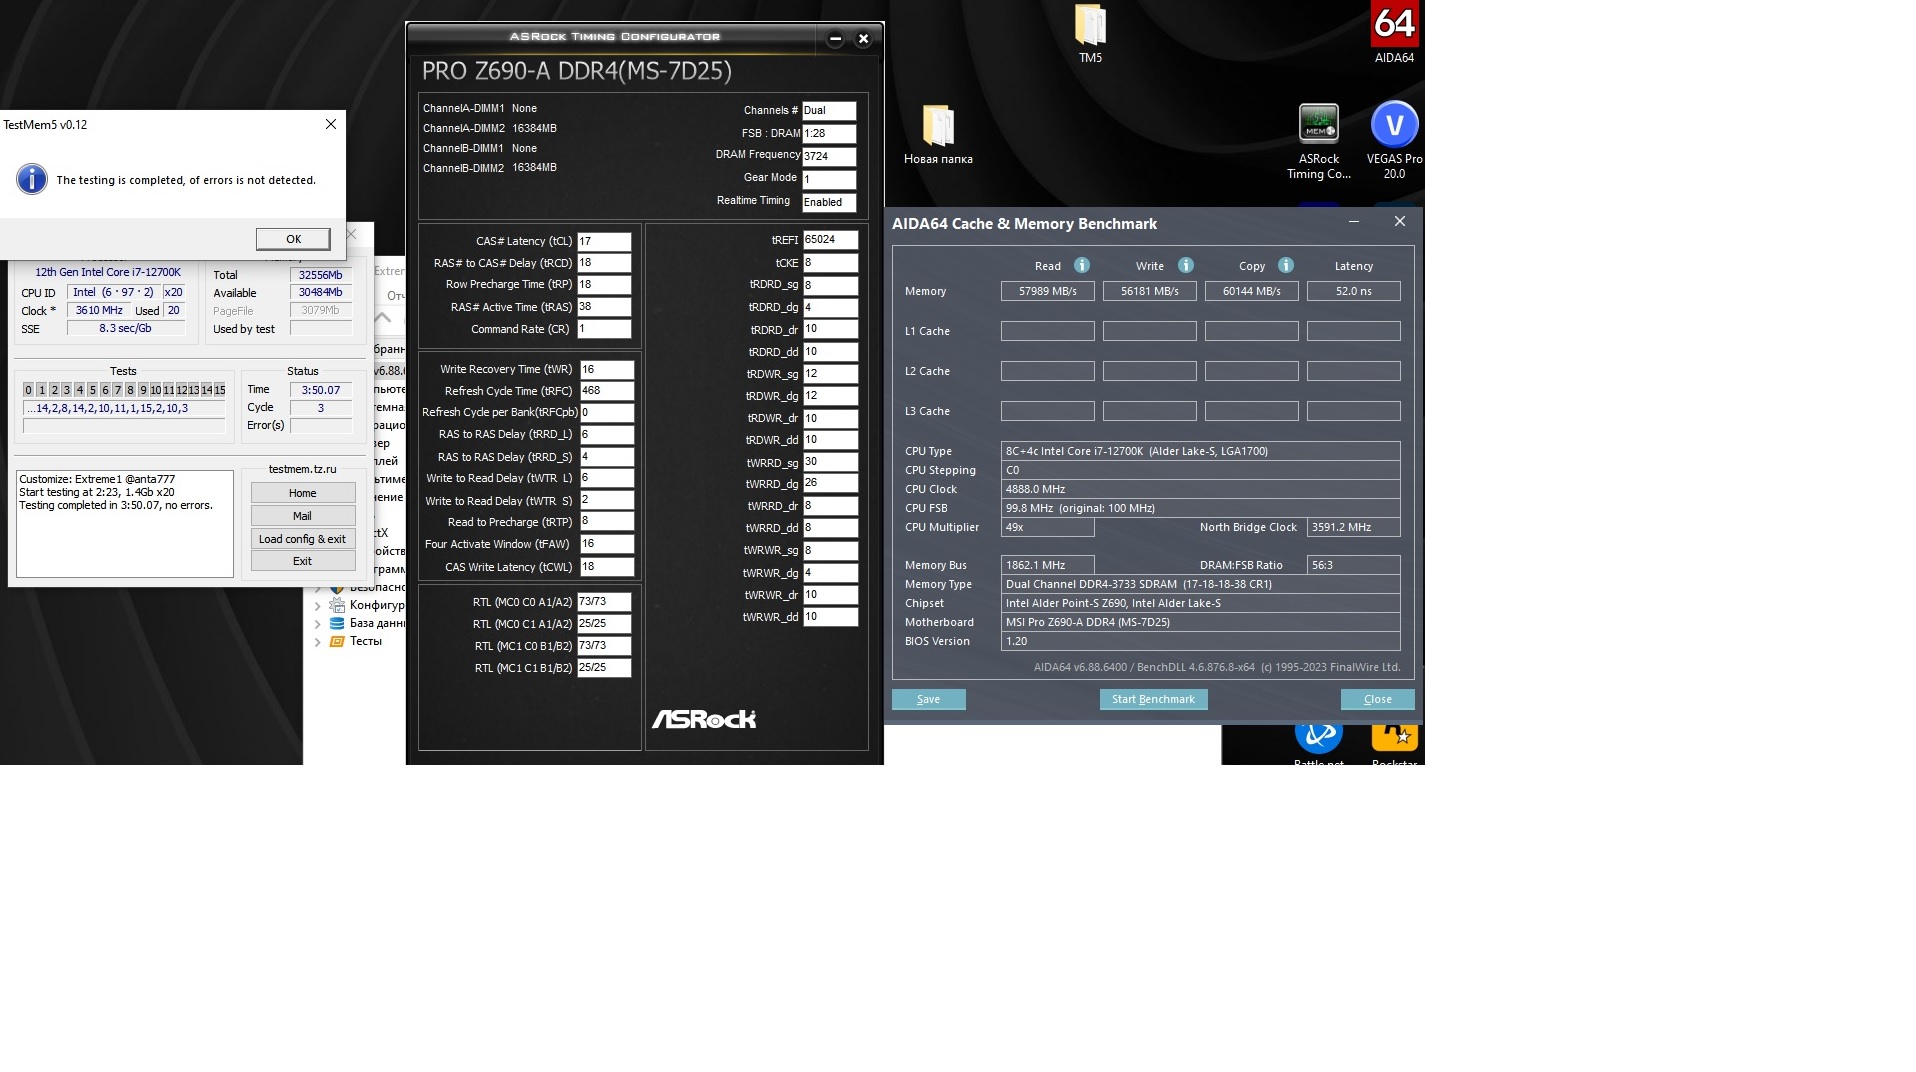This screenshot has height=1072, width=1916.
Task: Click the Memory Write result 56181 MB/s
Action: point(1150,291)
